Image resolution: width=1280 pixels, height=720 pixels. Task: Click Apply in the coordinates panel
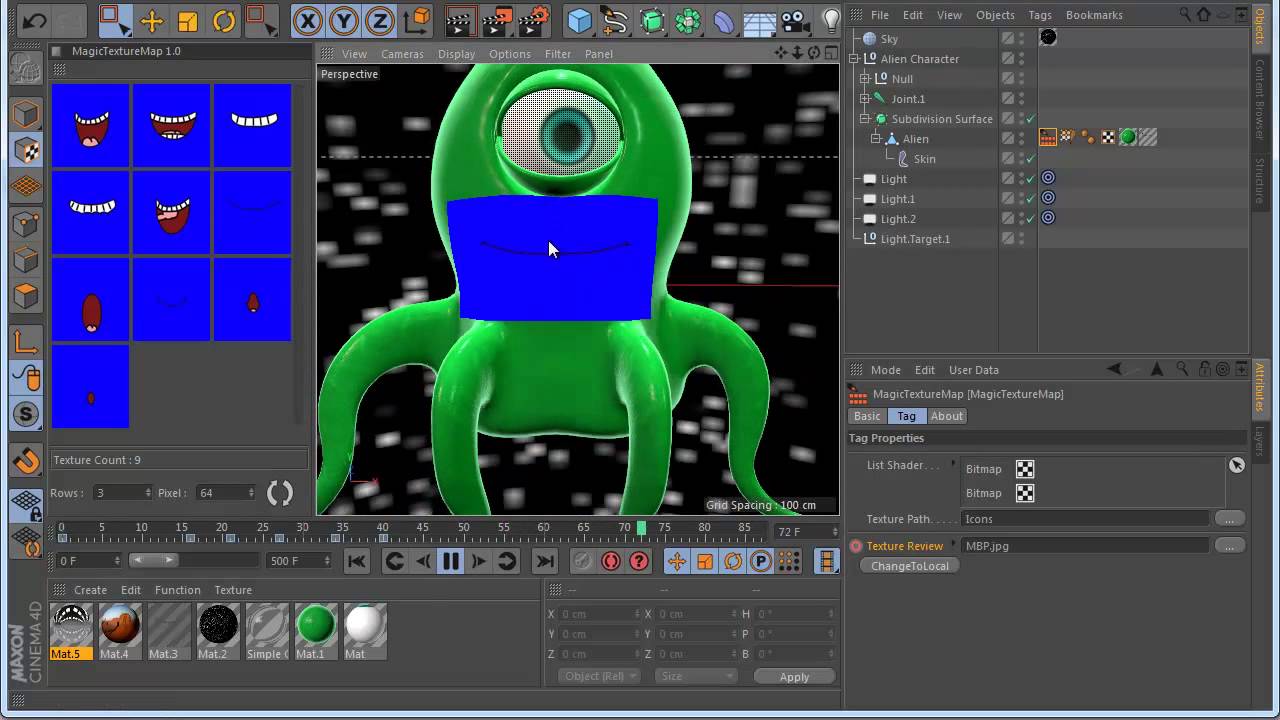pos(793,677)
